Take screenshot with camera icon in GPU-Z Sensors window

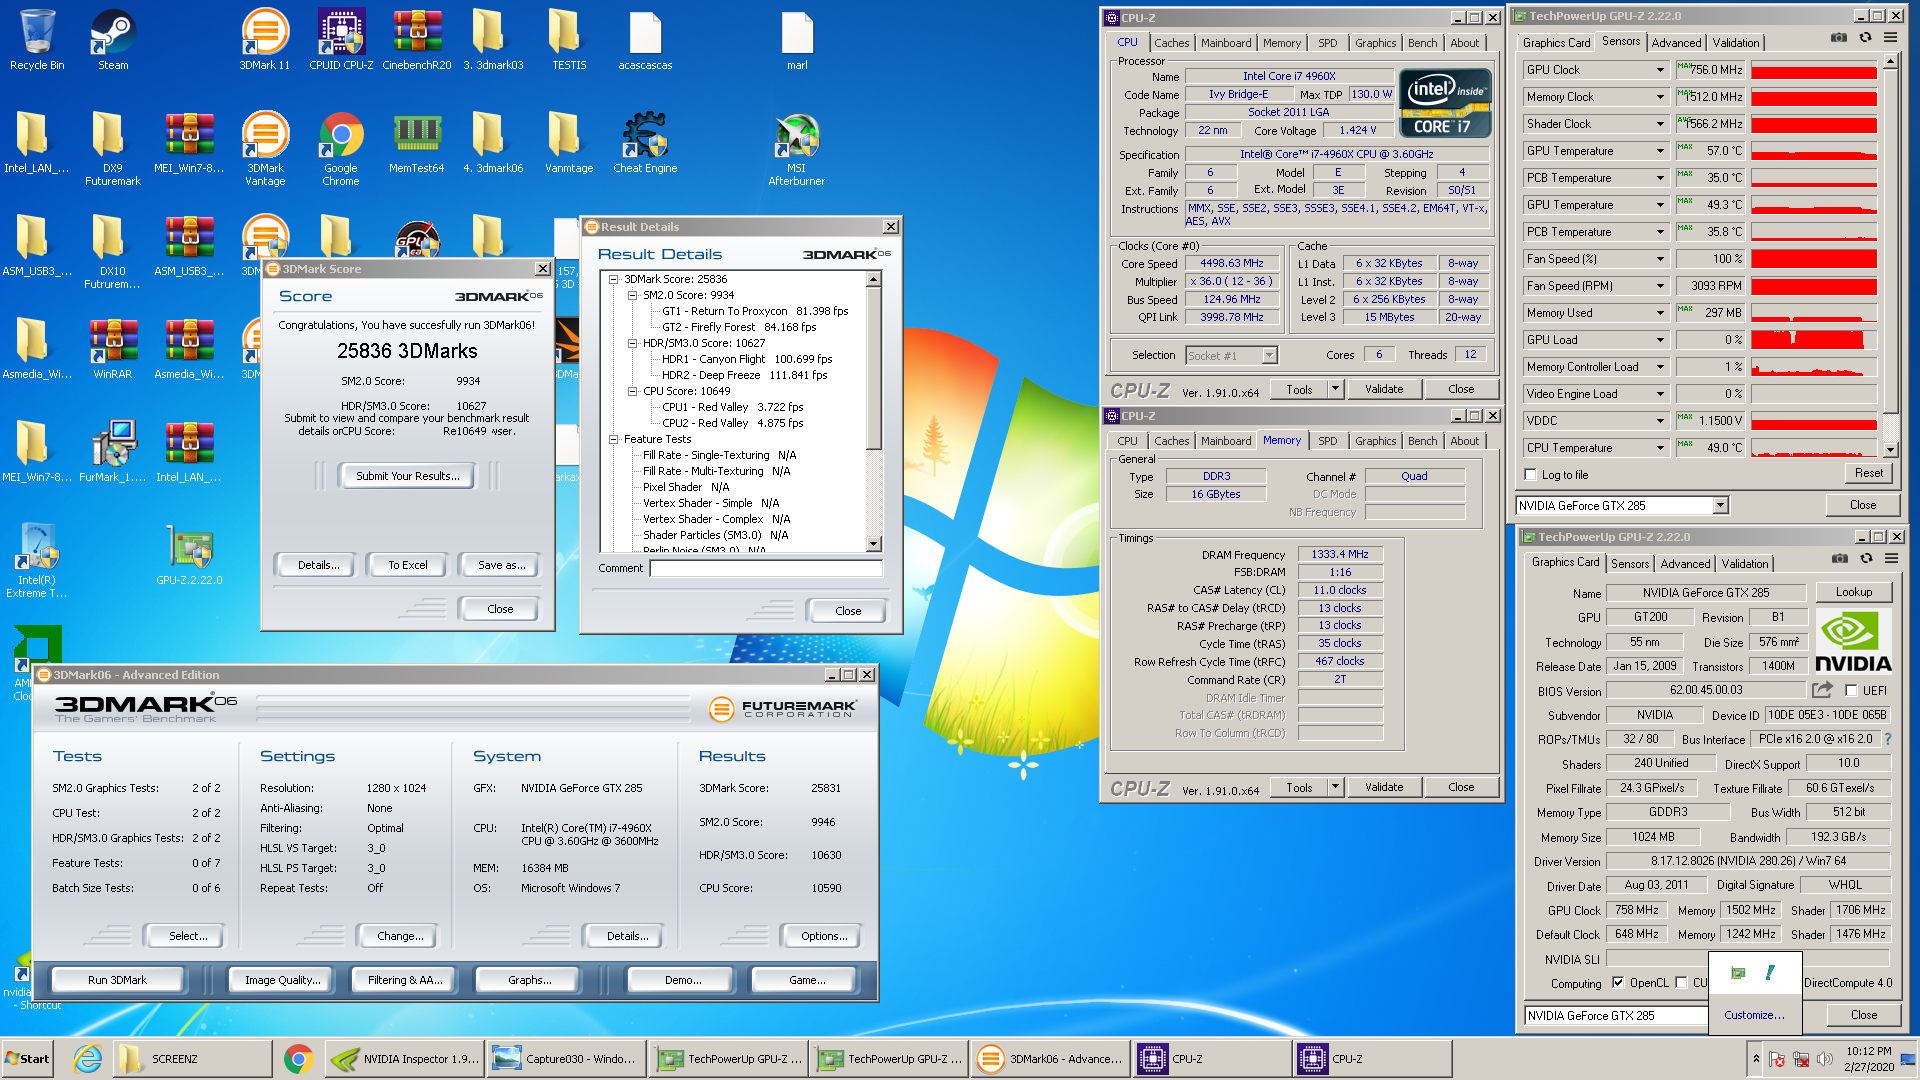pyautogui.click(x=1839, y=38)
